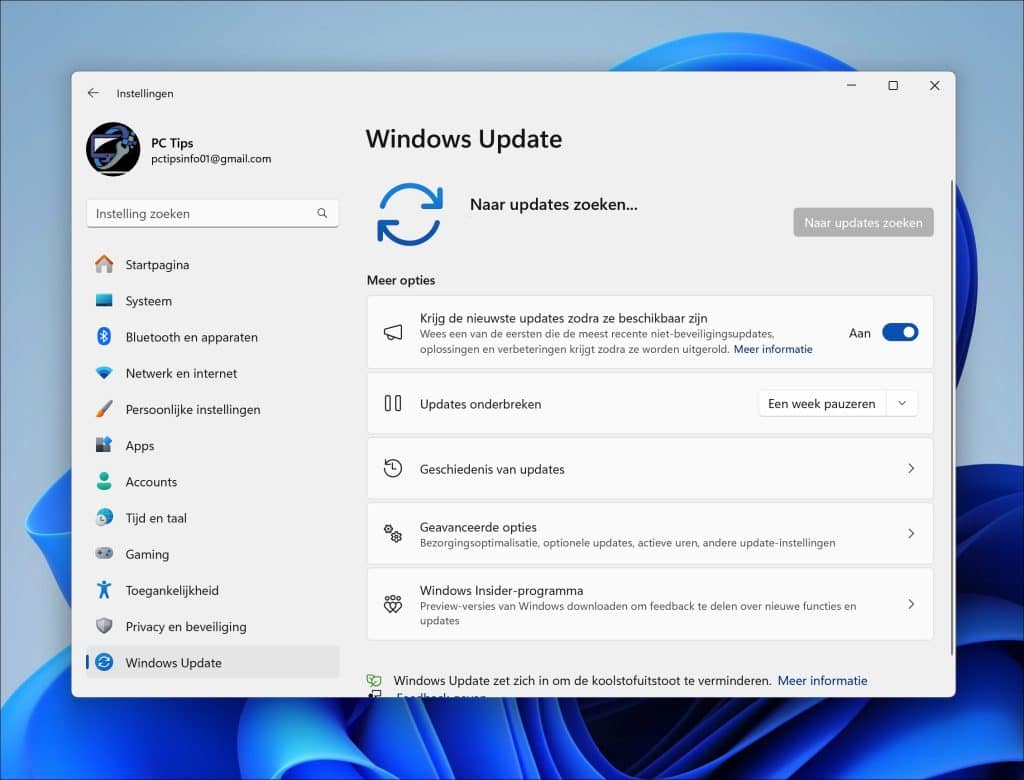Screen dimensions: 1024x780
Task: Click the Privacy en beveiliging shield icon
Action: coord(104,626)
